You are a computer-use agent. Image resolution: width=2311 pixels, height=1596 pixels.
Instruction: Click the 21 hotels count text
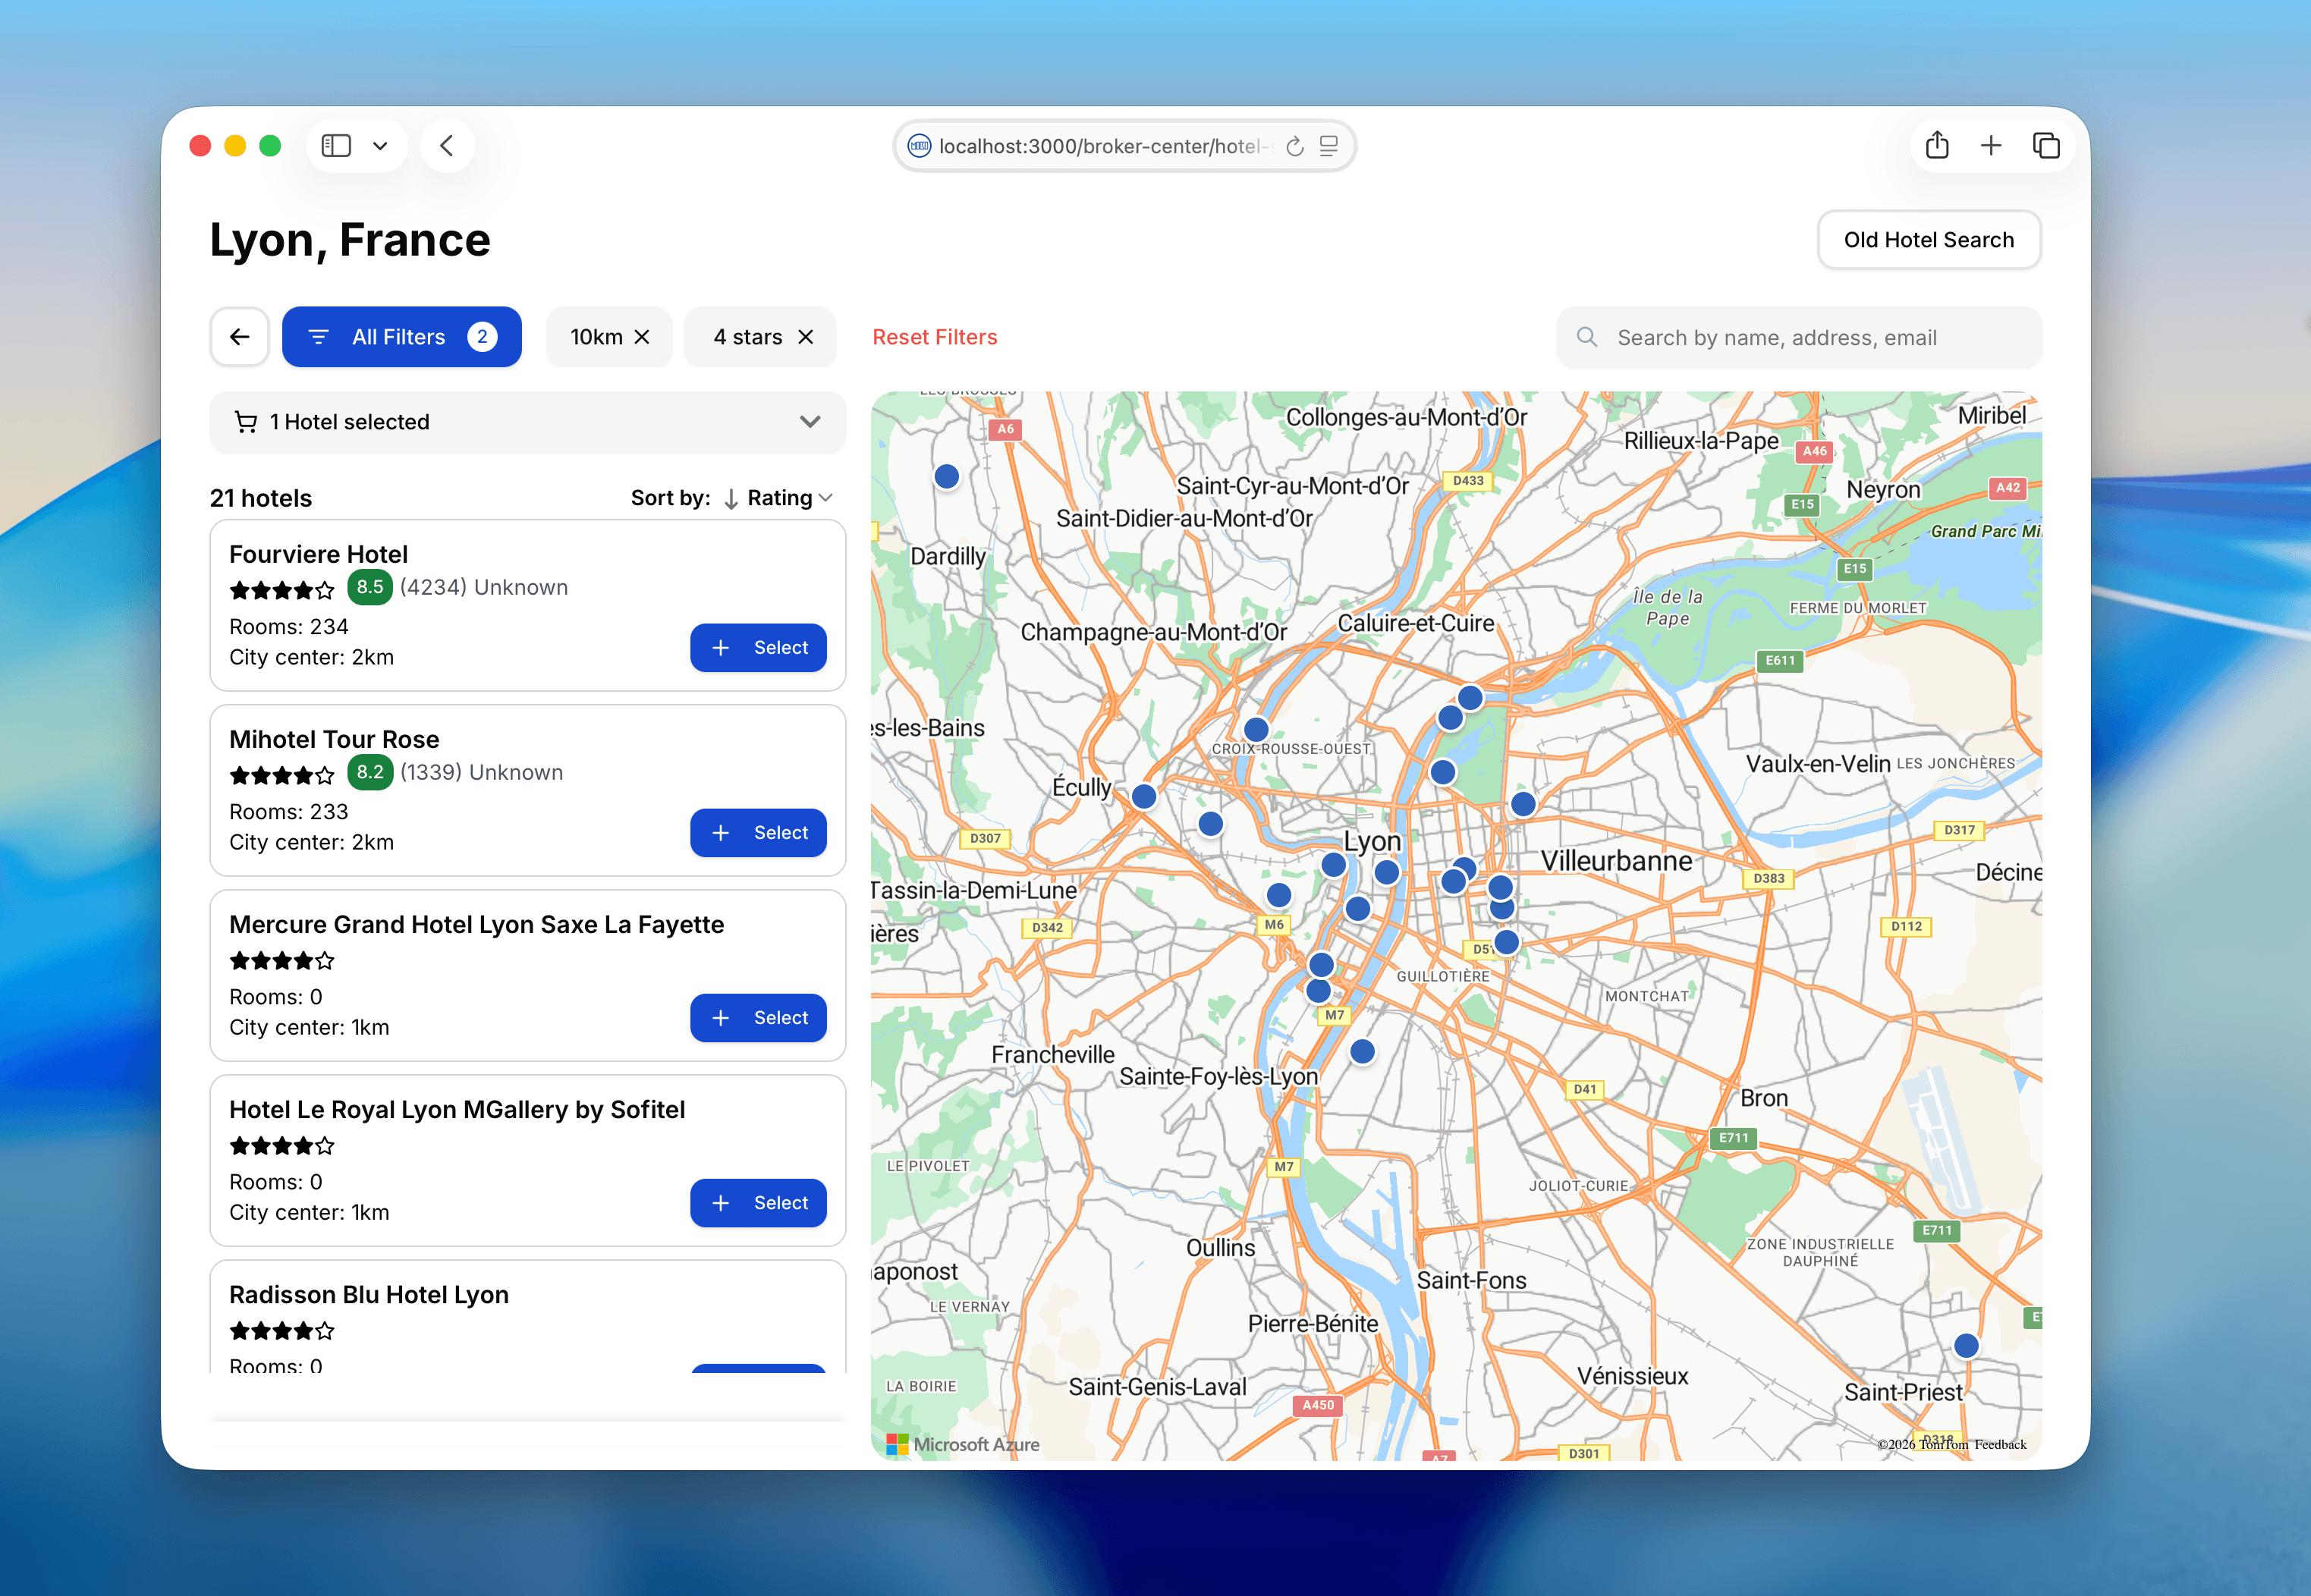261,498
